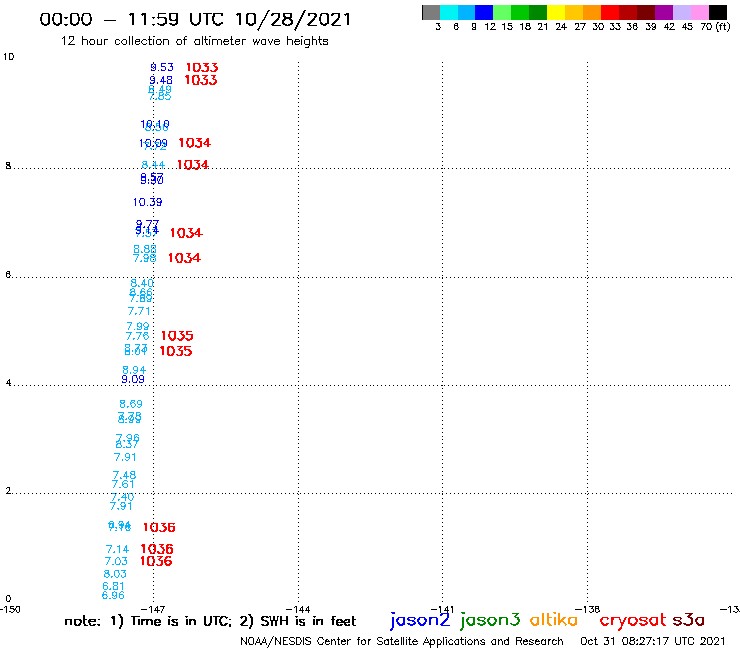Click the red 1036 next to 7.14
The image size is (740, 650).
click(x=157, y=549)
